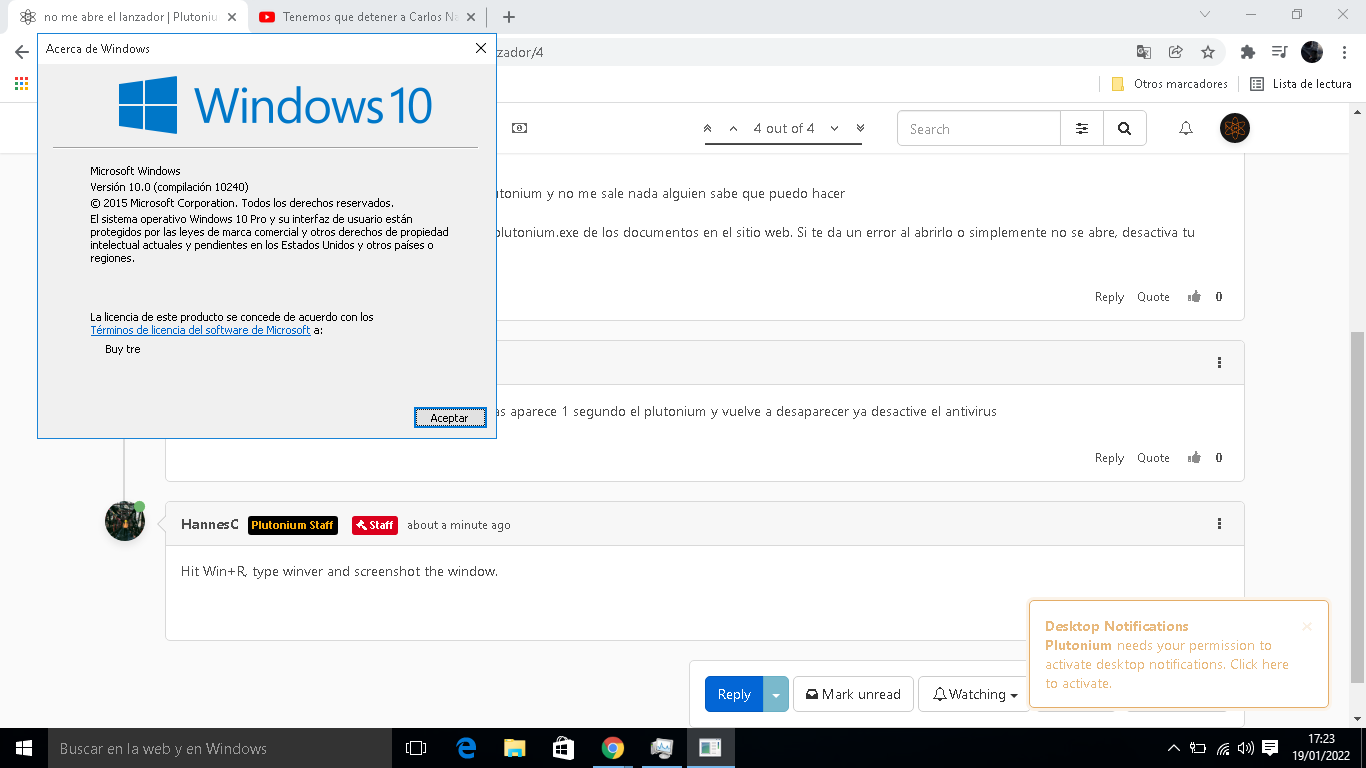Viewport: 1366px width, 768px height.
Task: Click the '4 out of 4' post indicator
Action: pyautogui.click(x=784, y=128)
